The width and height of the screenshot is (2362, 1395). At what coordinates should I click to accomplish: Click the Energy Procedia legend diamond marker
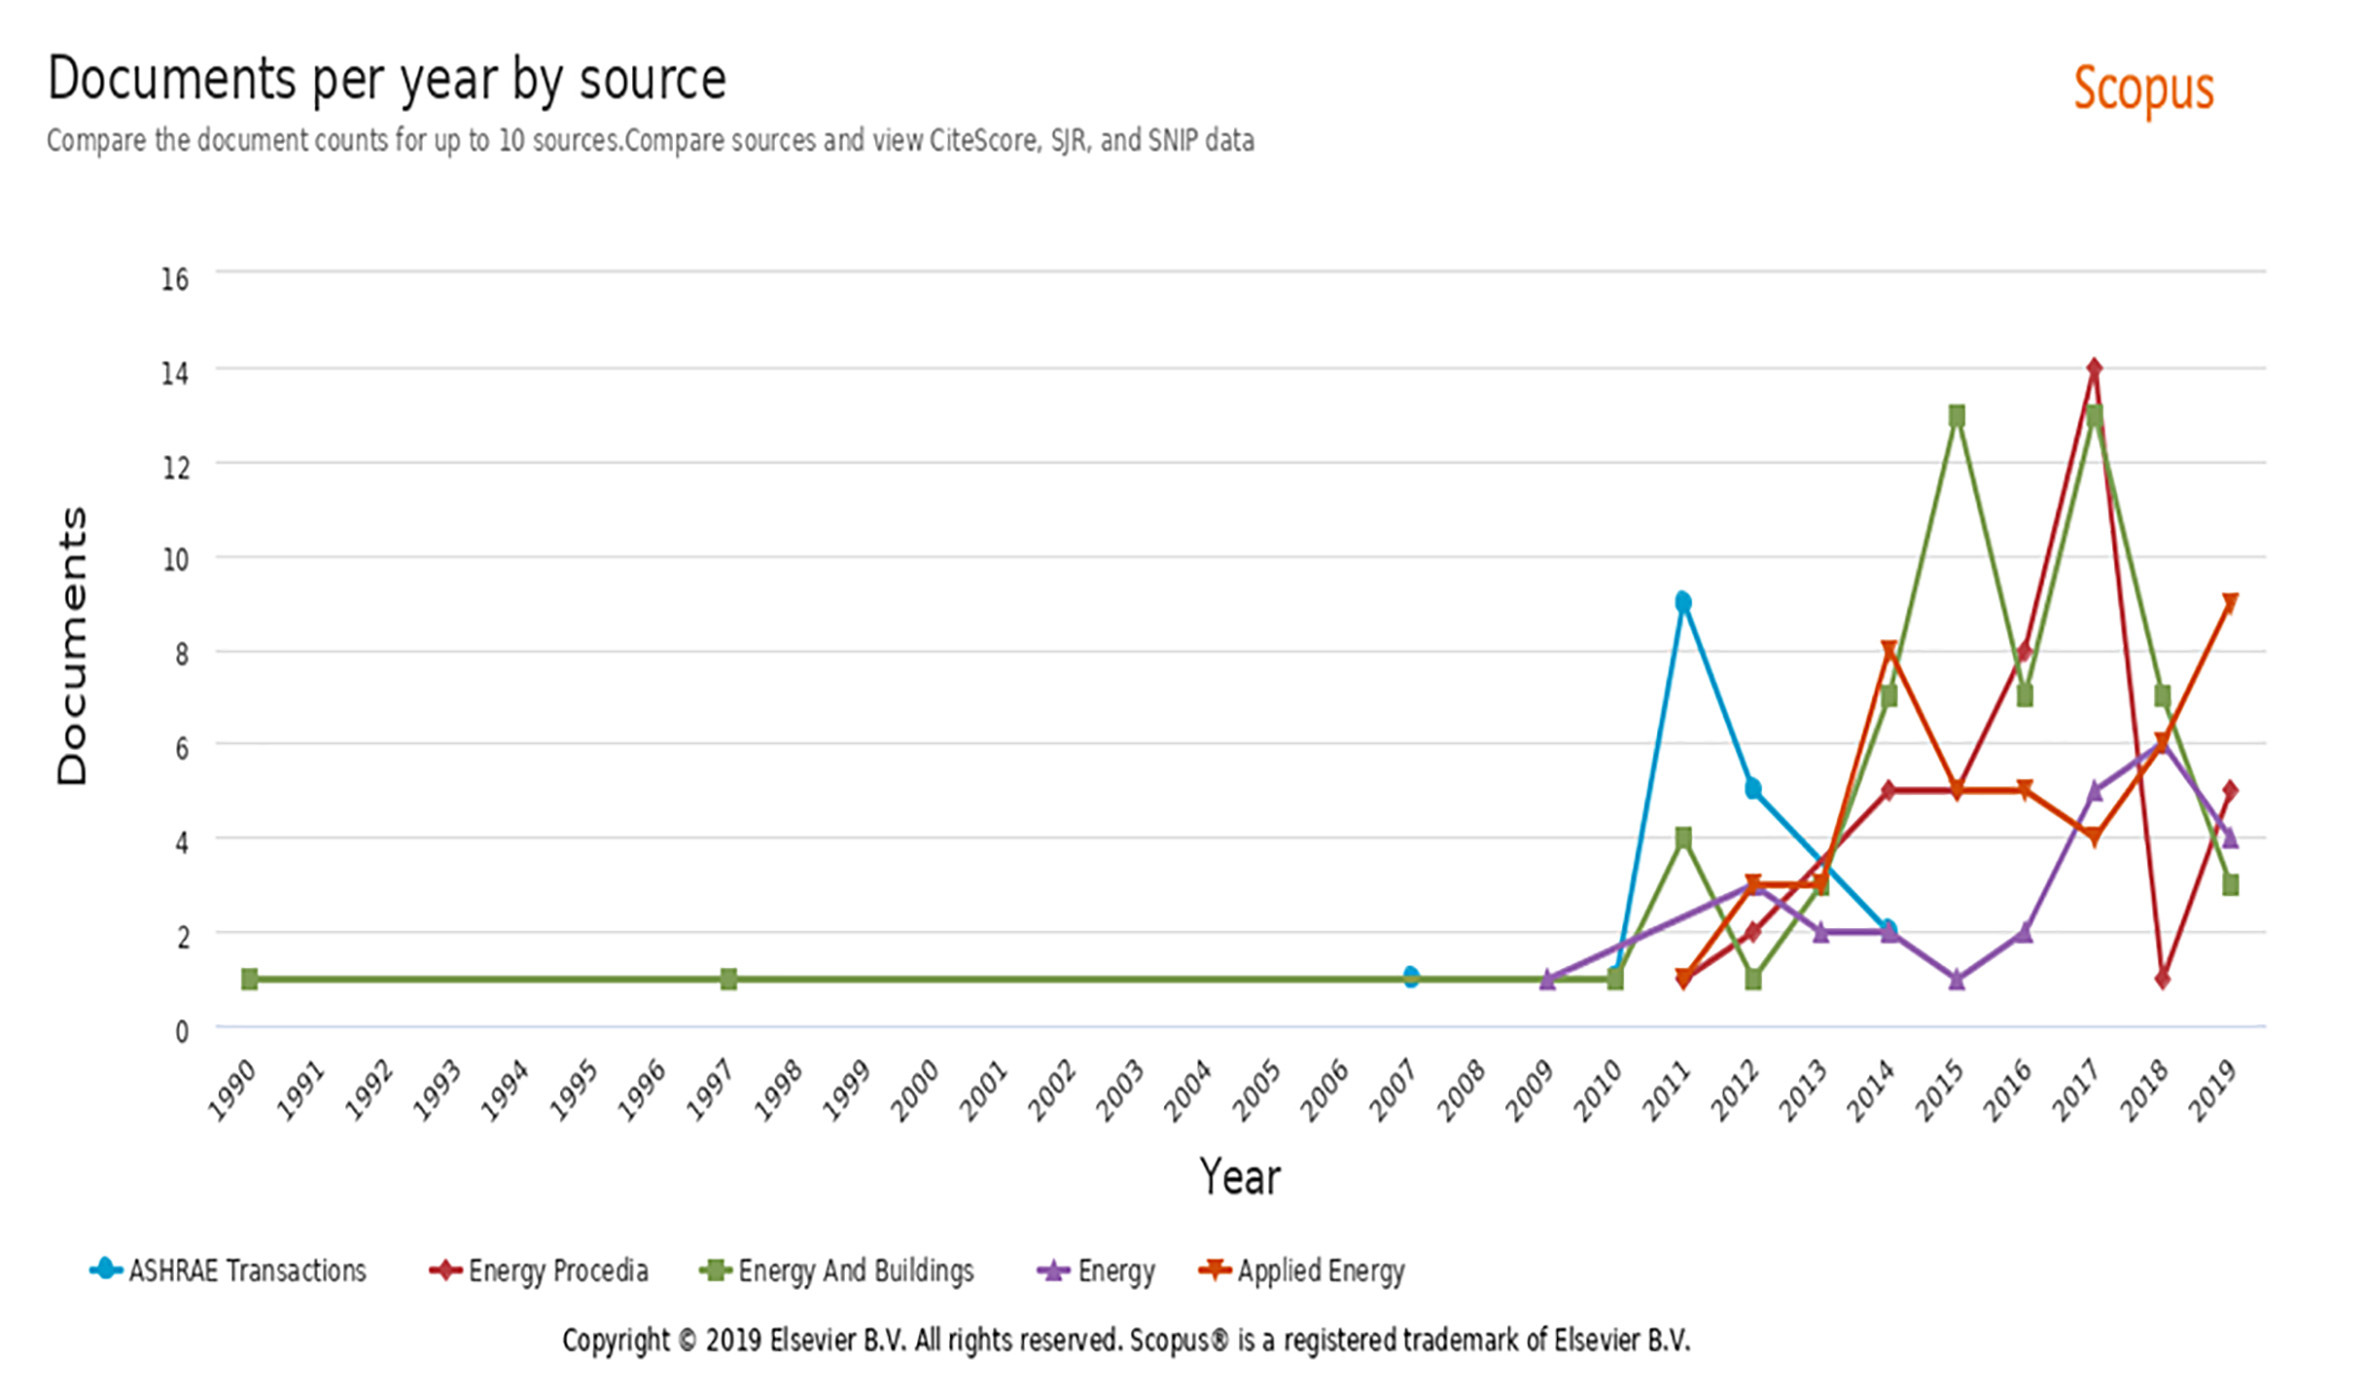445,1270
